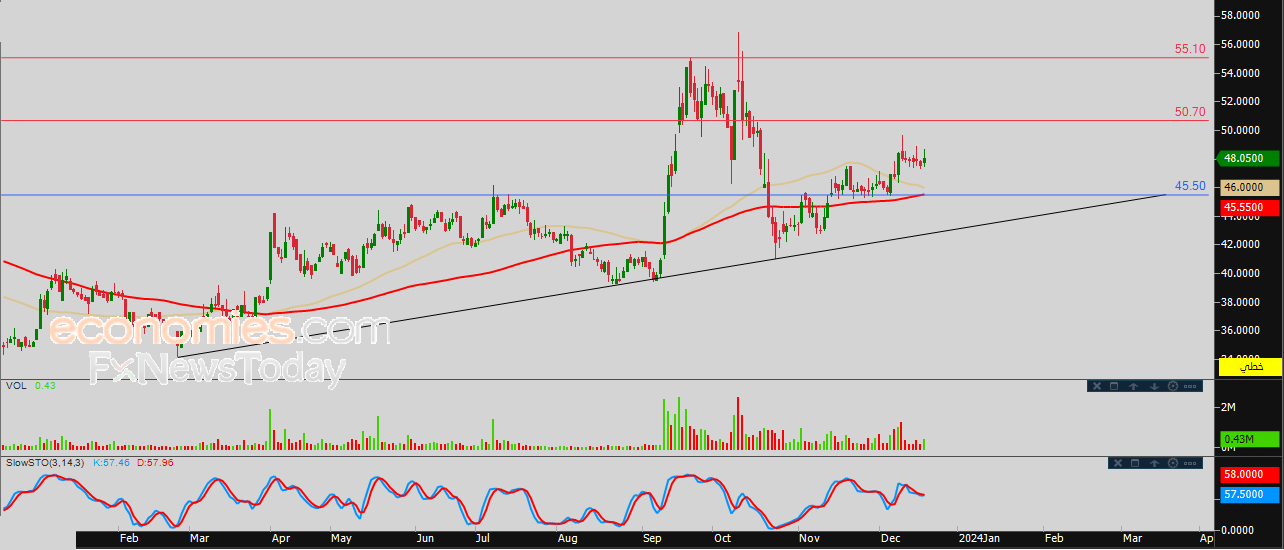1284x550 pixels.
Task: Click the Jun label on time axis
Action: click(x=425, y=539)
